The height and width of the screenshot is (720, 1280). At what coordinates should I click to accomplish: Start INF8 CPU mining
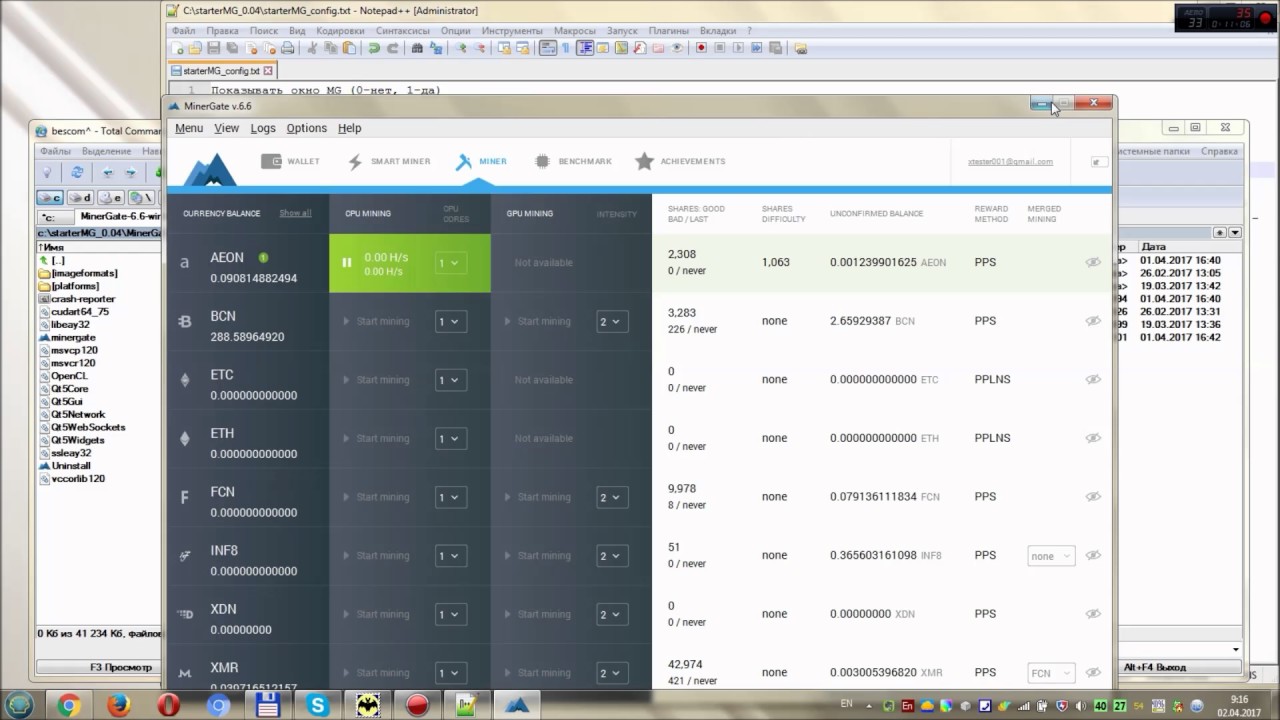376,556
